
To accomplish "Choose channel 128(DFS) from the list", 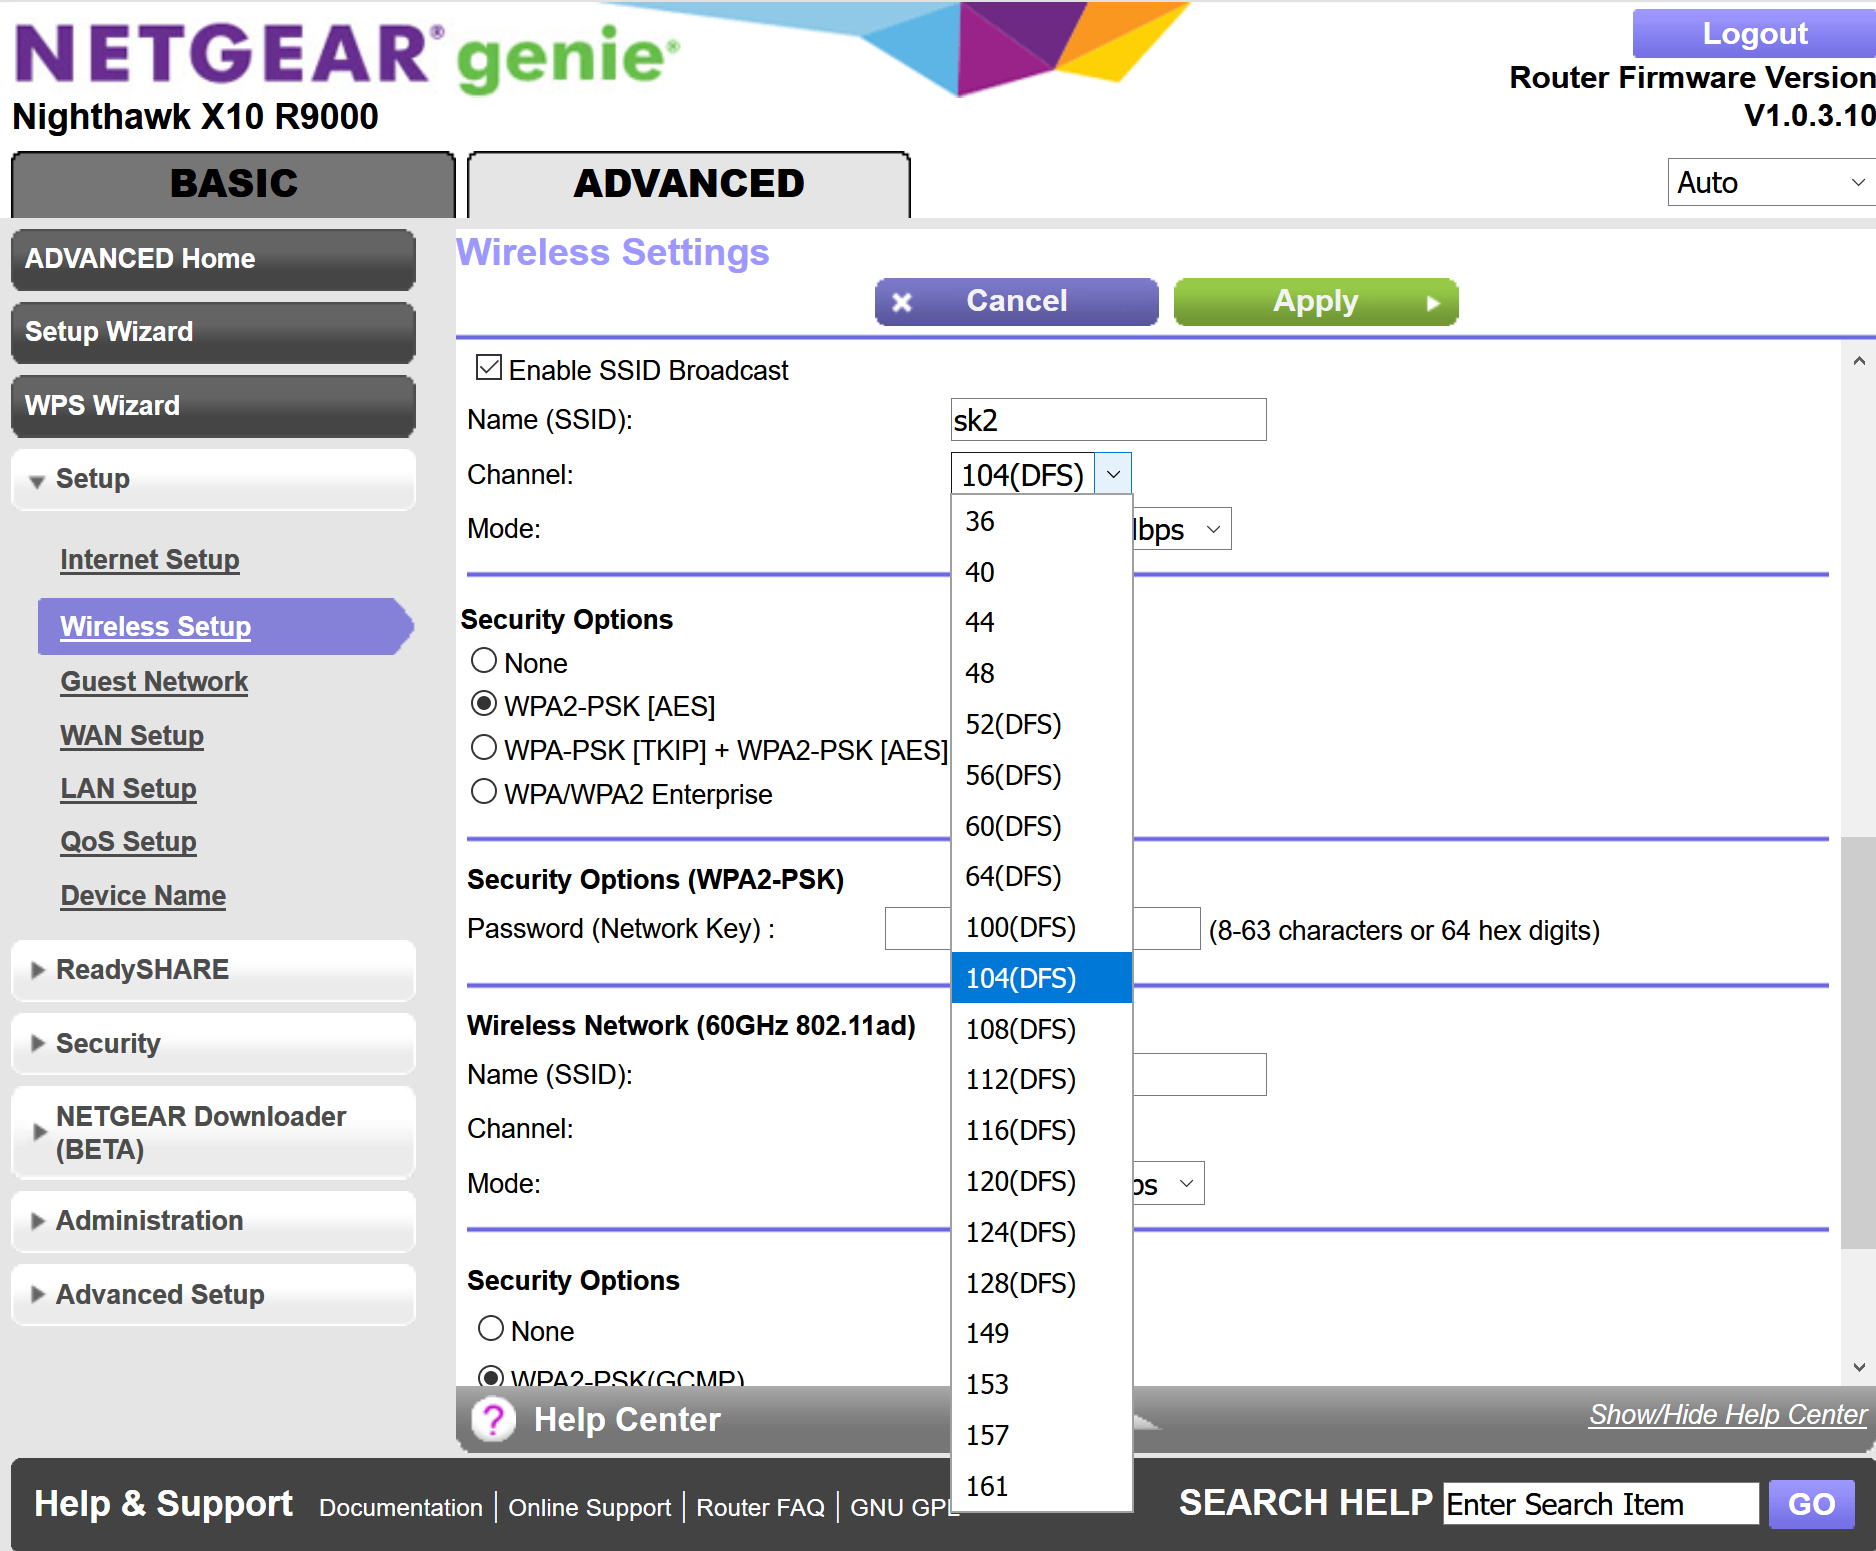I will (1041, 1283).
